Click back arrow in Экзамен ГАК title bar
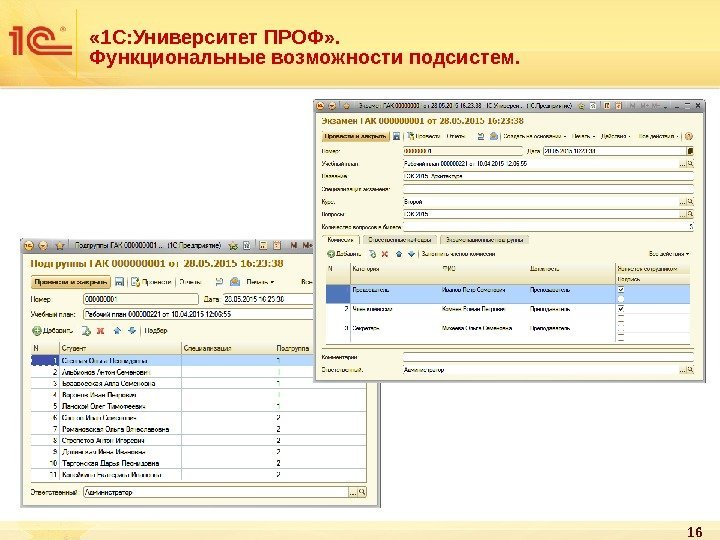The image size is (720, 540). pos(332,106)
